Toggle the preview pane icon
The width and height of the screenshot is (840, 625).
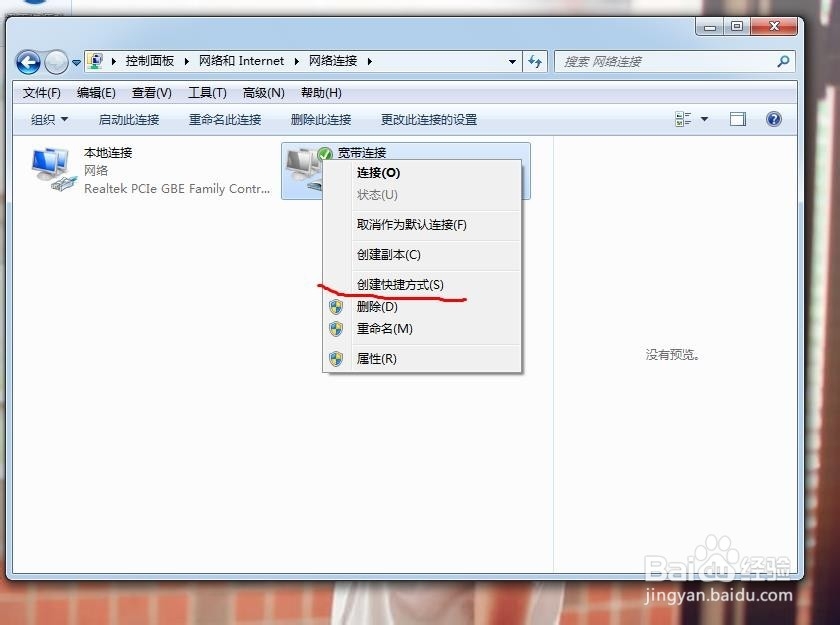tap(737, 119)
